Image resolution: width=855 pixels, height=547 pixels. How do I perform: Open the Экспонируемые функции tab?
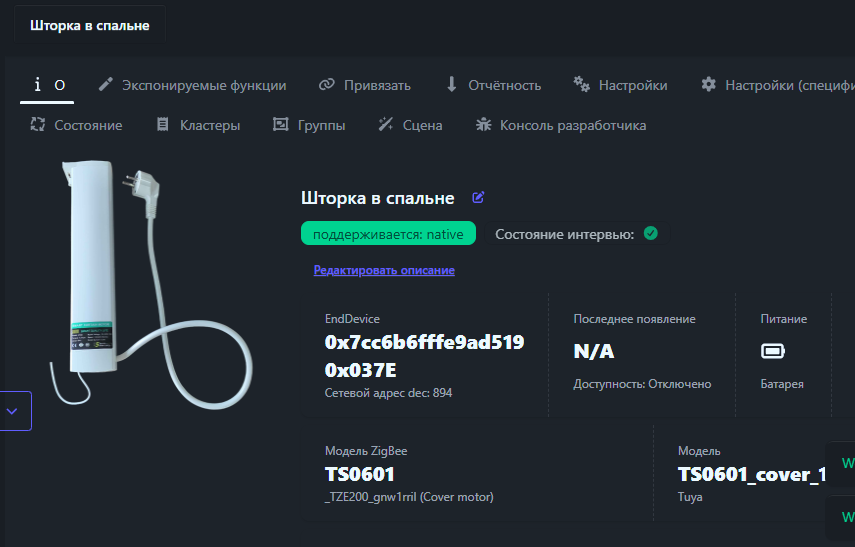(x=192, y=85)
